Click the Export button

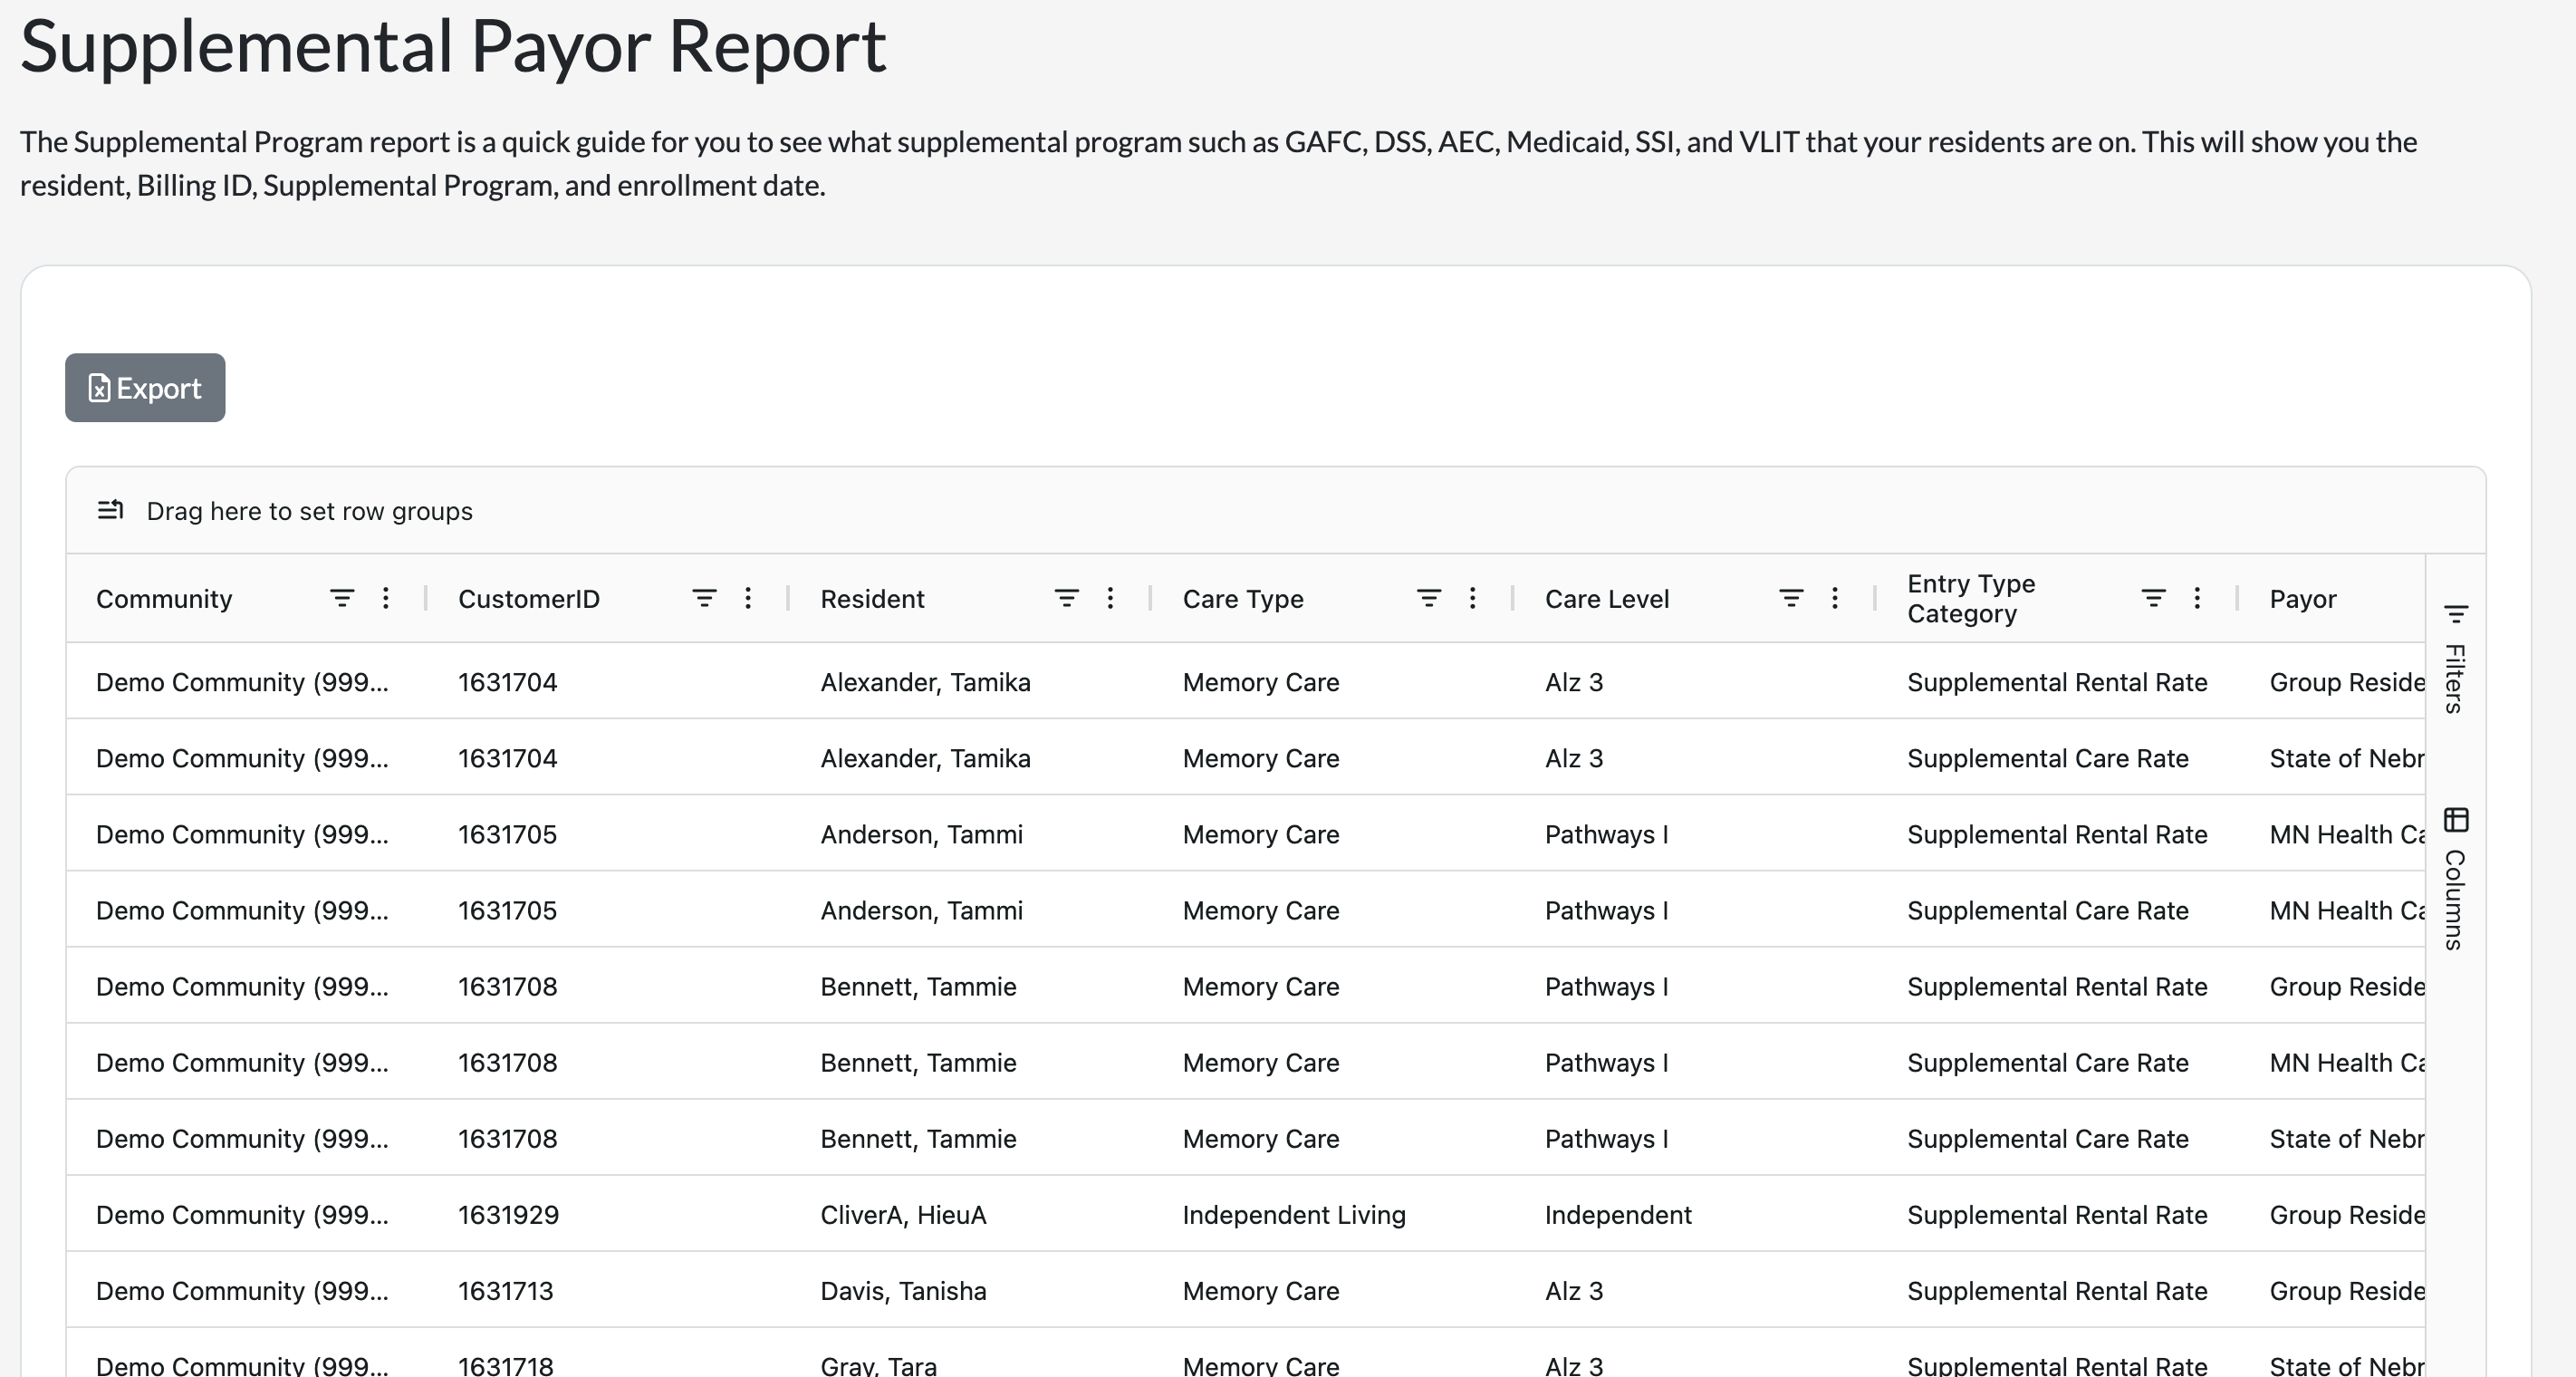click(x=145, y=388)
